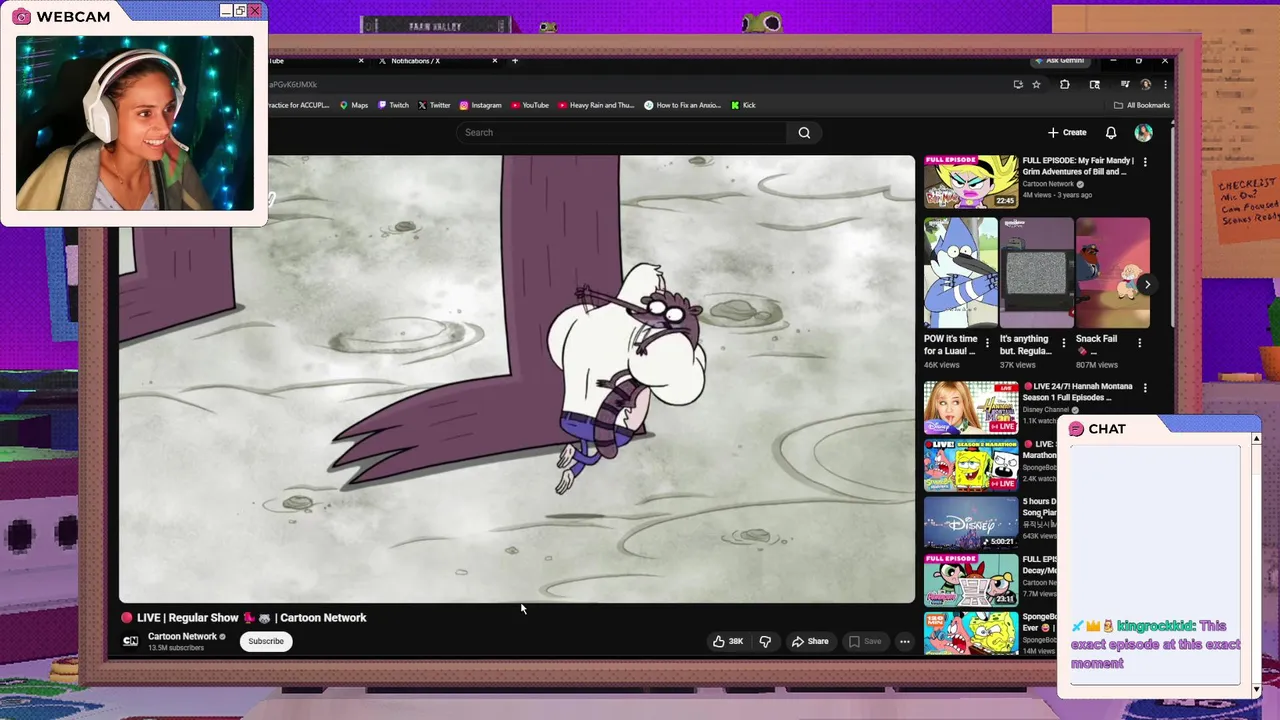Click the WEBCAM camera icon

21,17
